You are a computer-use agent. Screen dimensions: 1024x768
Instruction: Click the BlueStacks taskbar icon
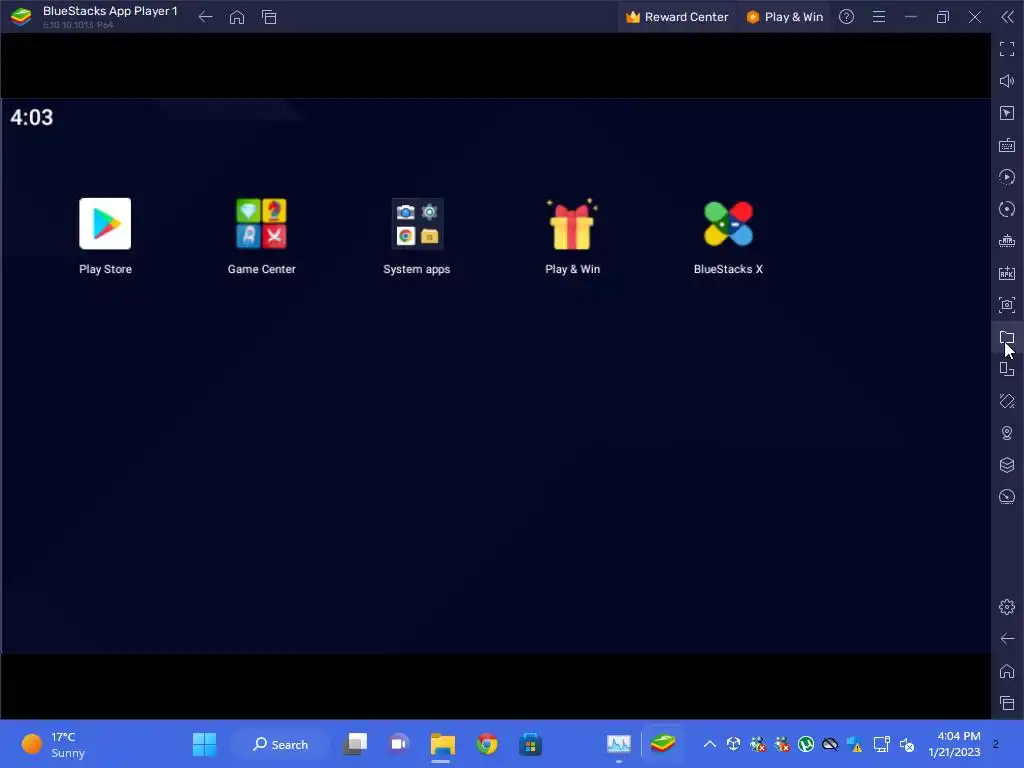(662, 744)
